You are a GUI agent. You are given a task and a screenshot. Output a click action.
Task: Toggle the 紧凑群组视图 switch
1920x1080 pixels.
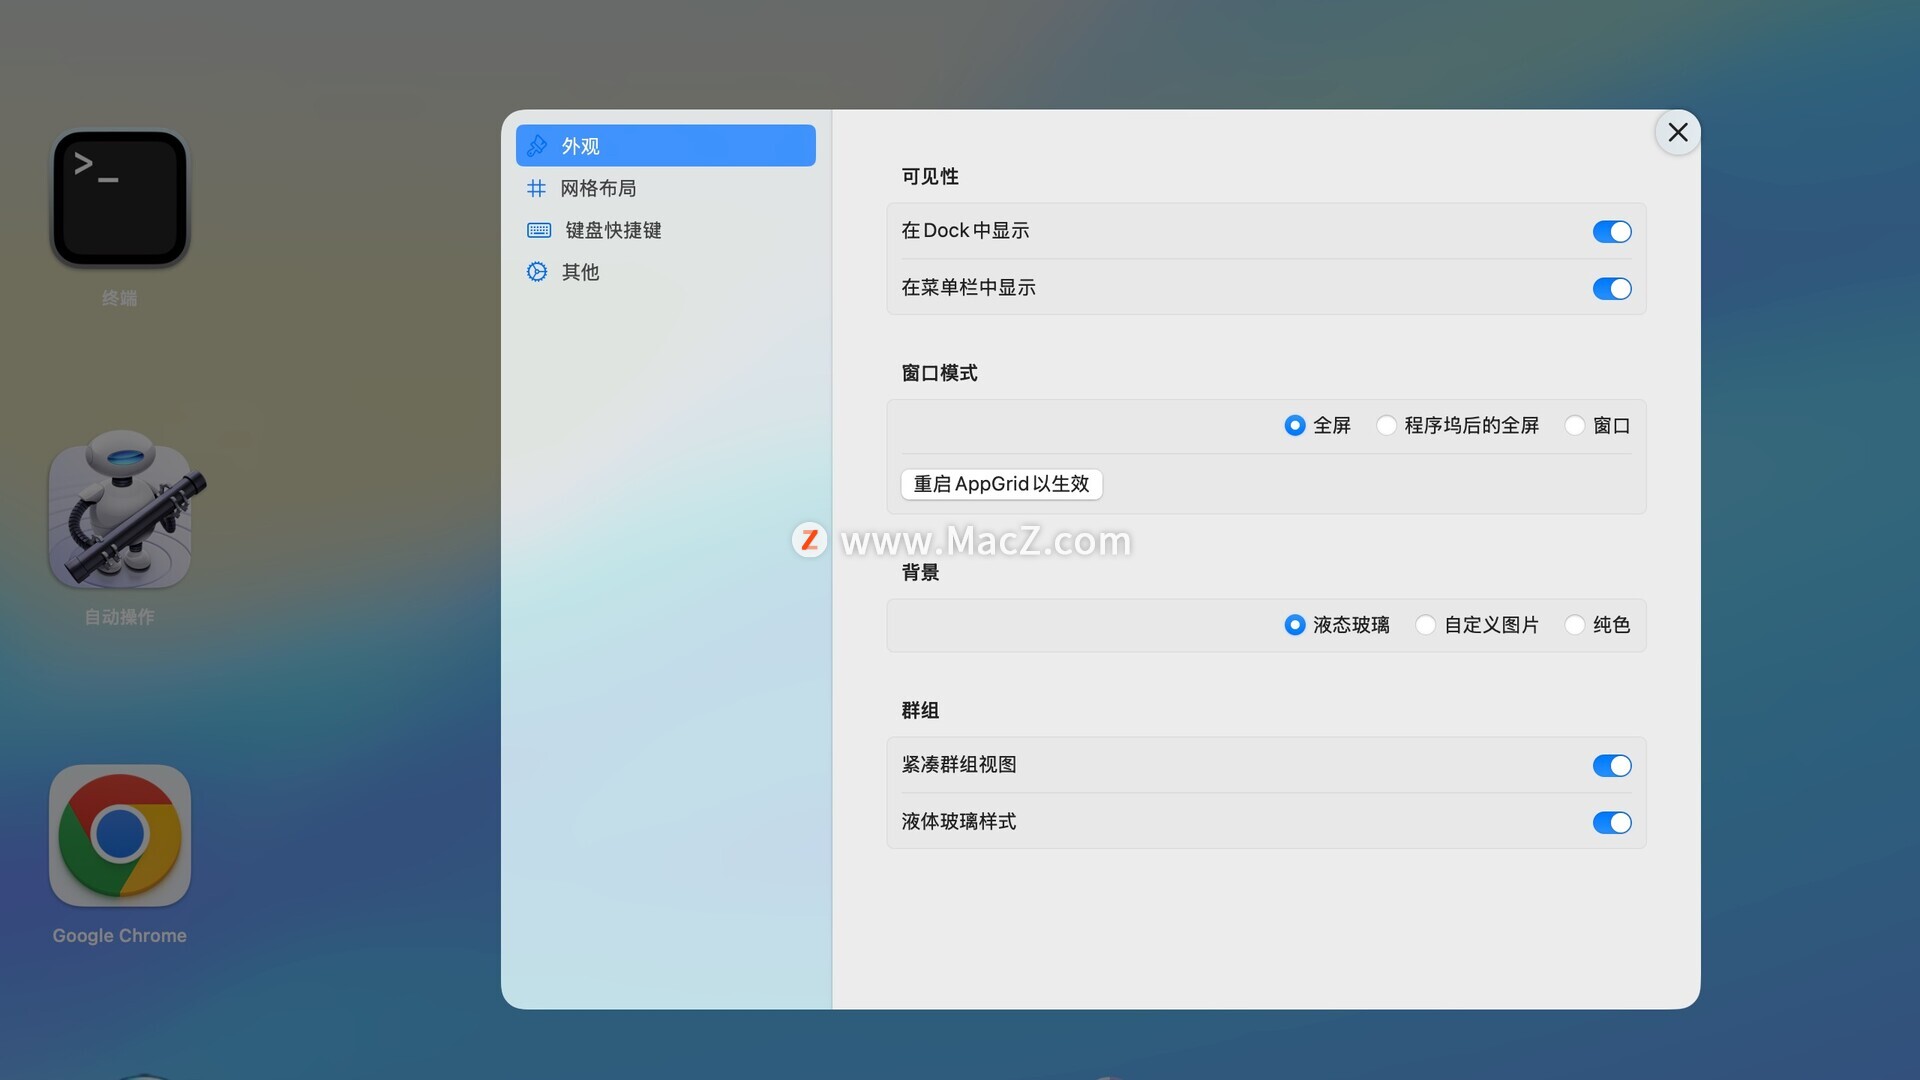tap(1611, 766)
